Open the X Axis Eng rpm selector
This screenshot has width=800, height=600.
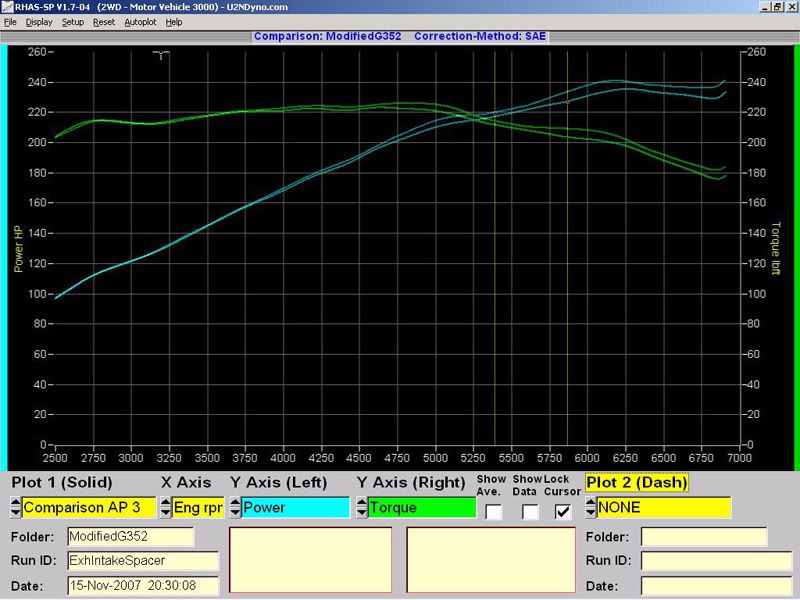[x=197, y=507]
